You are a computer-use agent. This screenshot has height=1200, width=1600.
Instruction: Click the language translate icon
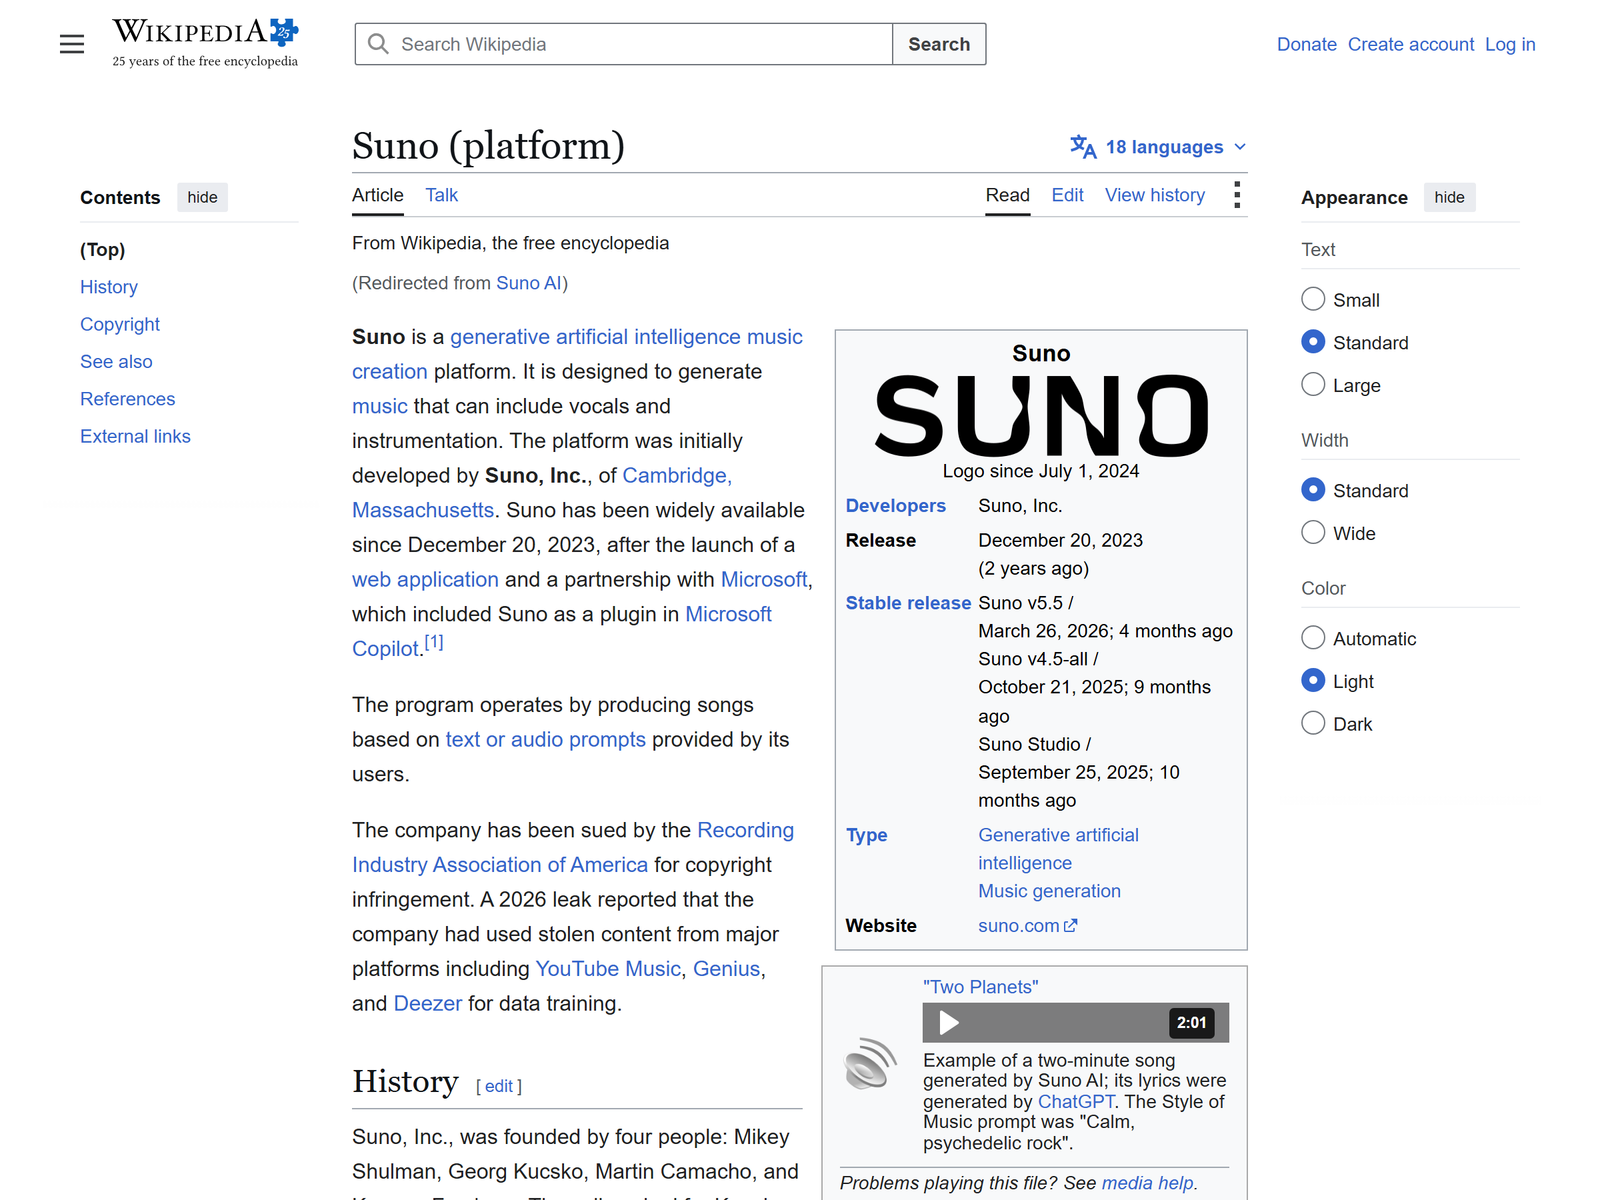point(1083,147)
